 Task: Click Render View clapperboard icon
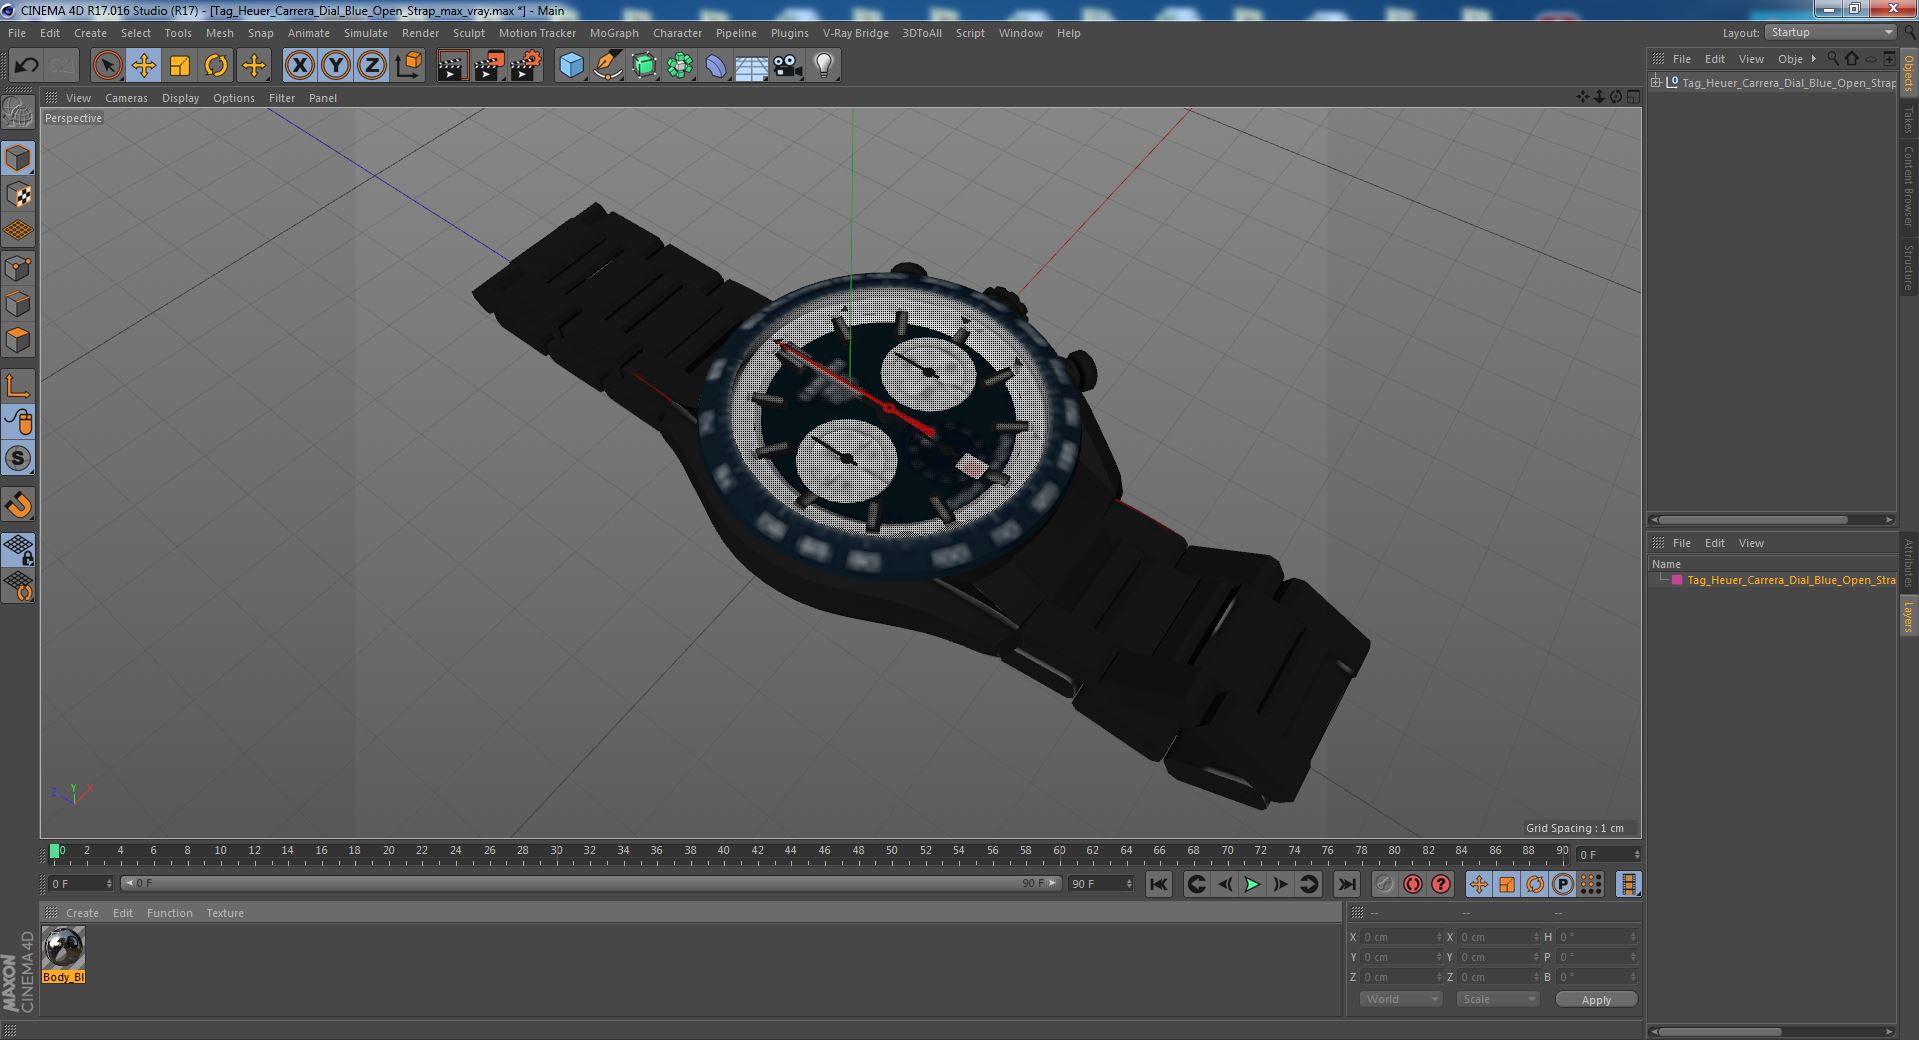click(x=452, y=66)
